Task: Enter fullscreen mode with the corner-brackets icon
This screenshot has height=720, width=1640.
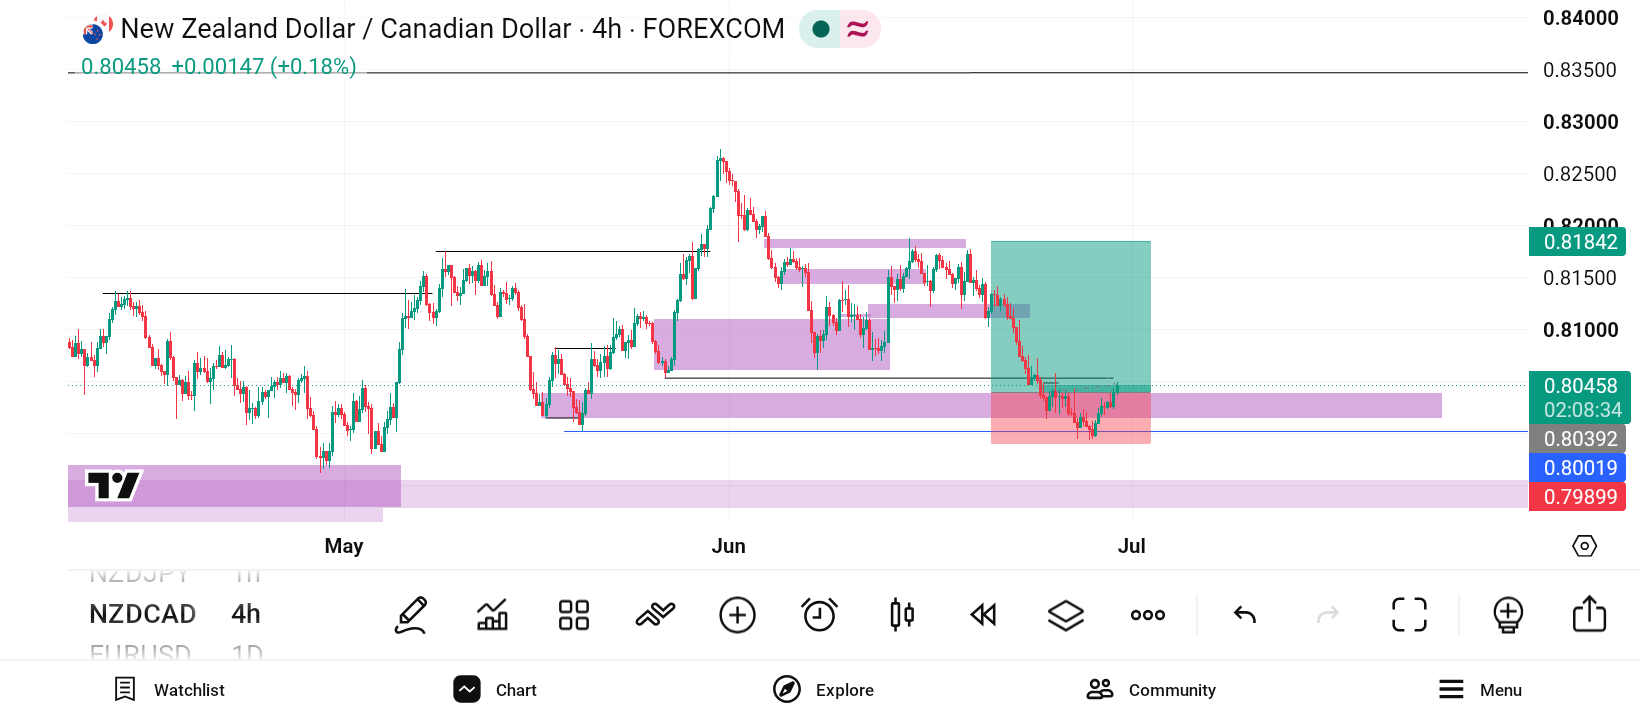Action: [x=1410, y=615]
